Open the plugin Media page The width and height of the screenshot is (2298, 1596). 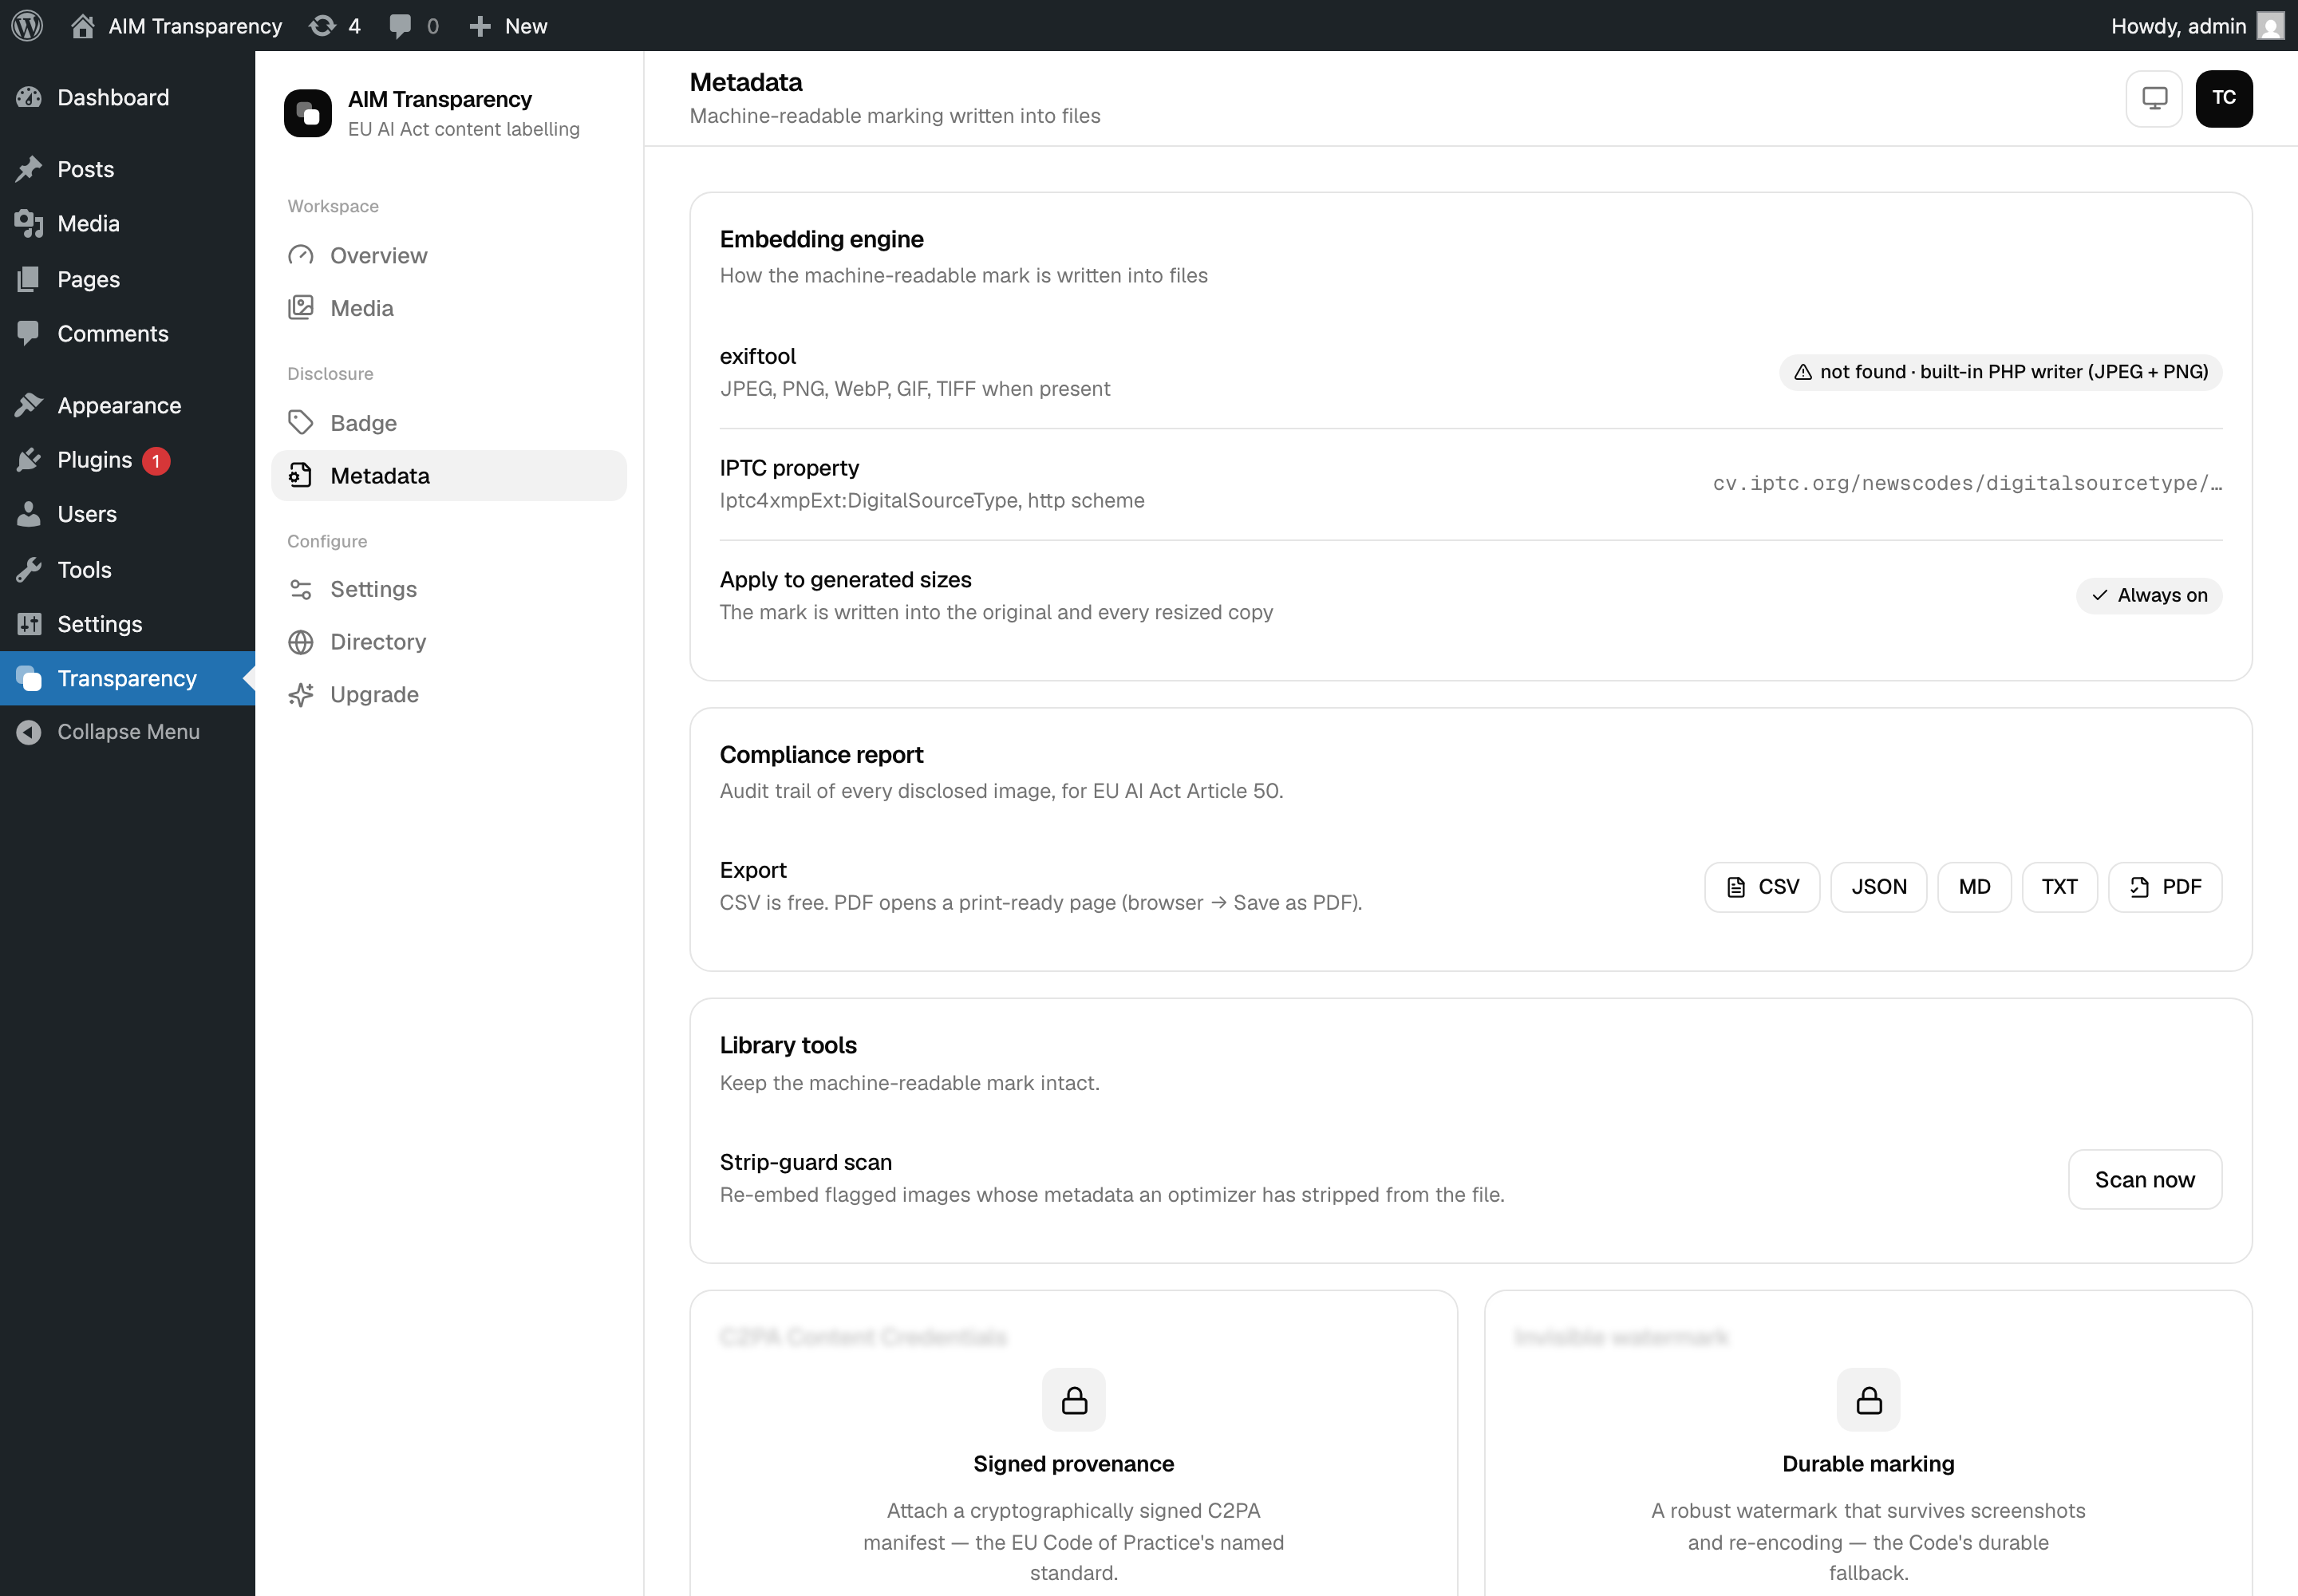449,308
